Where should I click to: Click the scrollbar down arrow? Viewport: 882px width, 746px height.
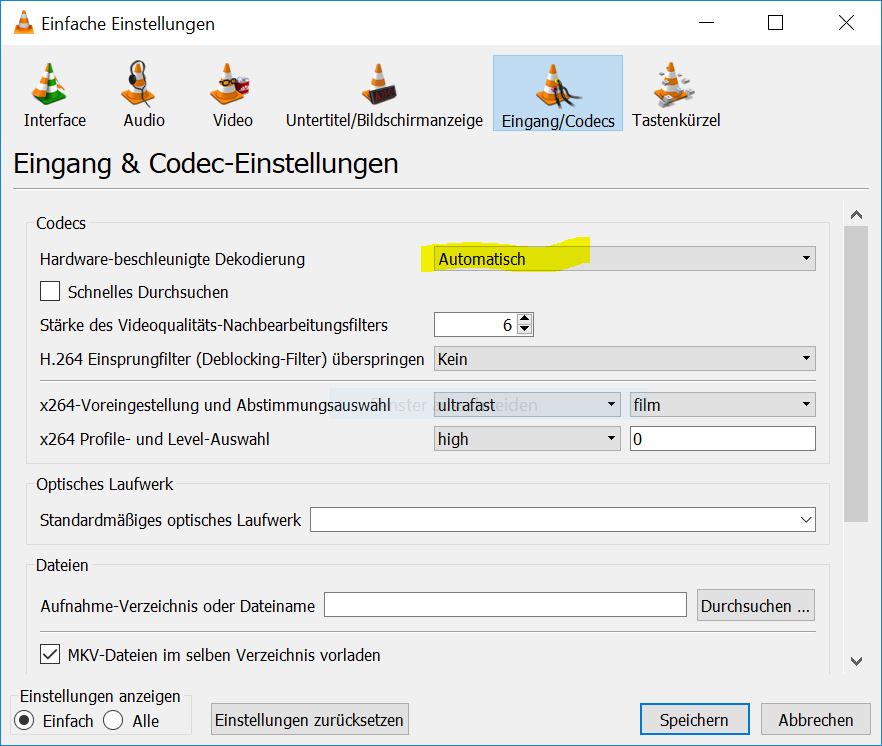tap(857, 661)
